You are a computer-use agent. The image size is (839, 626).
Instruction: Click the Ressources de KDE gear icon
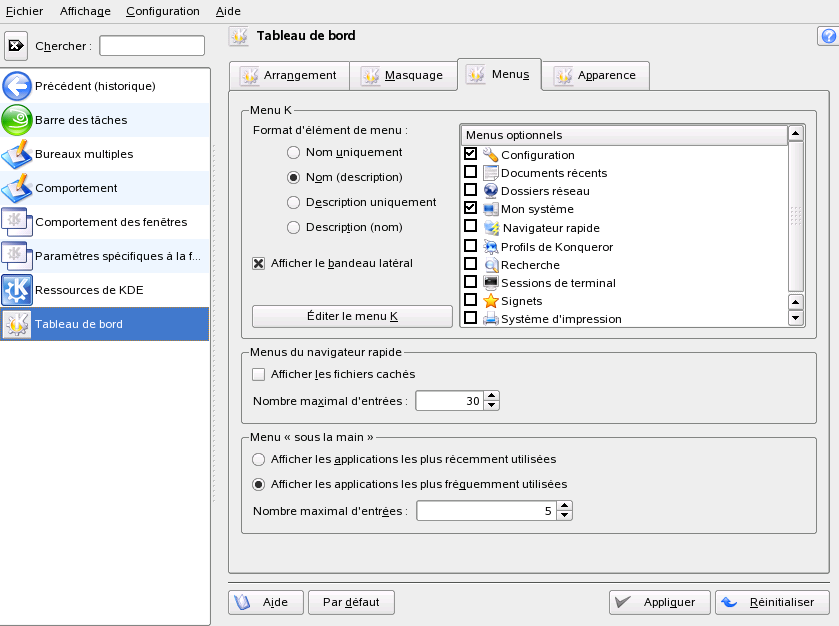[17, 290]
